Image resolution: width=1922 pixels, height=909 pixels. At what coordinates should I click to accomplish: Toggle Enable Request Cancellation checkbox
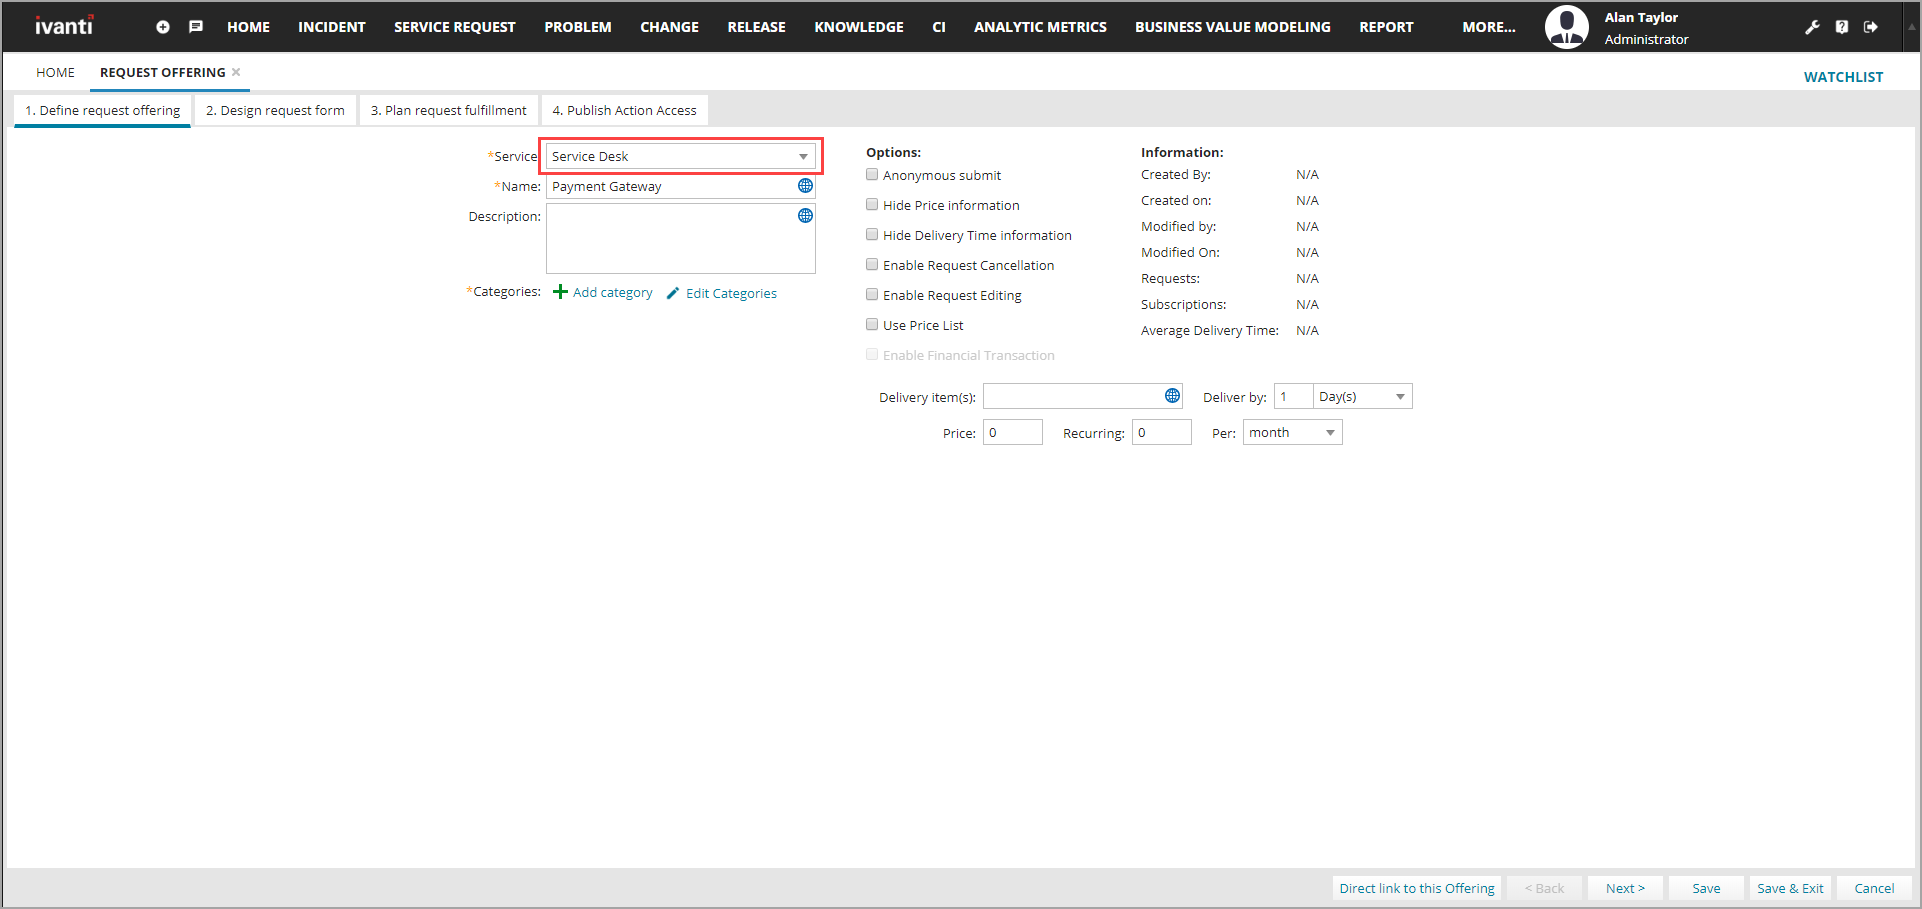[x=872, y=265]
